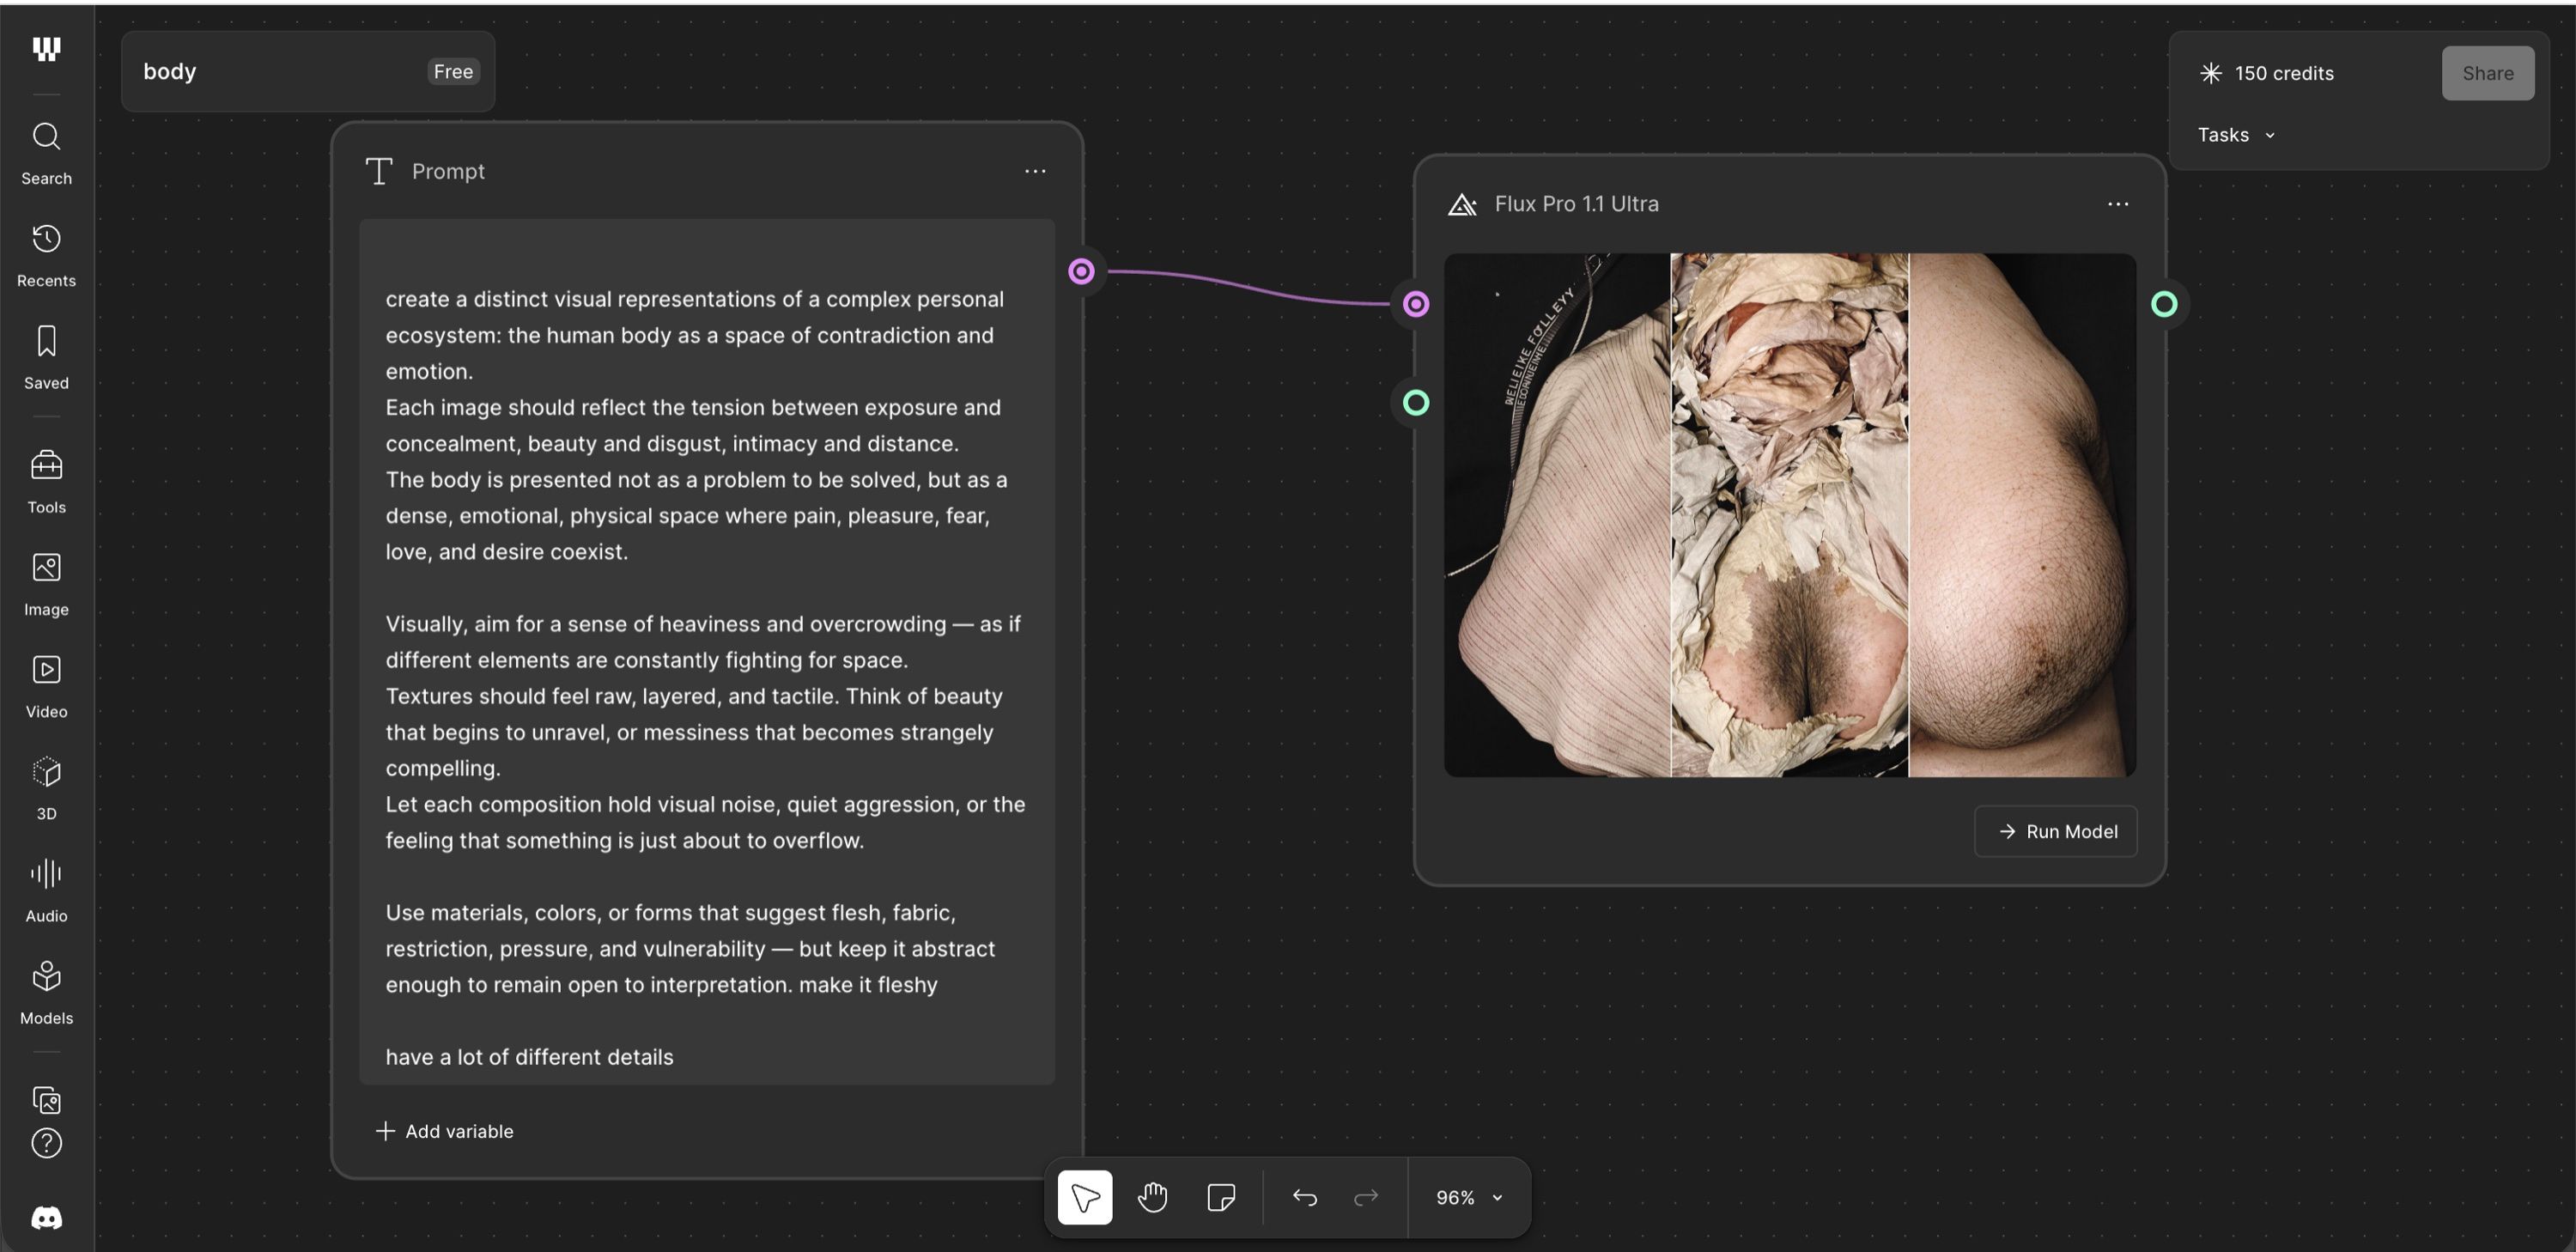Open the Image nodes panel
Screen dimensions: 2576x1252
[x=46, y=584]
